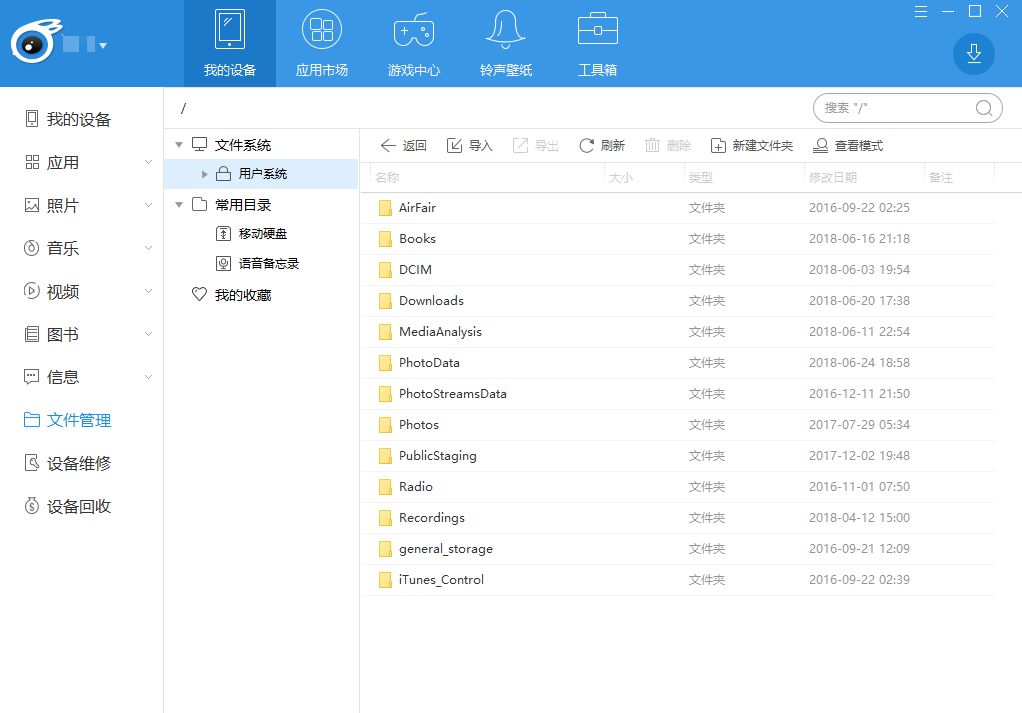Screen dimensions: 1022x713
Task: Select the Books folder
Action: (x=677, y=239)
